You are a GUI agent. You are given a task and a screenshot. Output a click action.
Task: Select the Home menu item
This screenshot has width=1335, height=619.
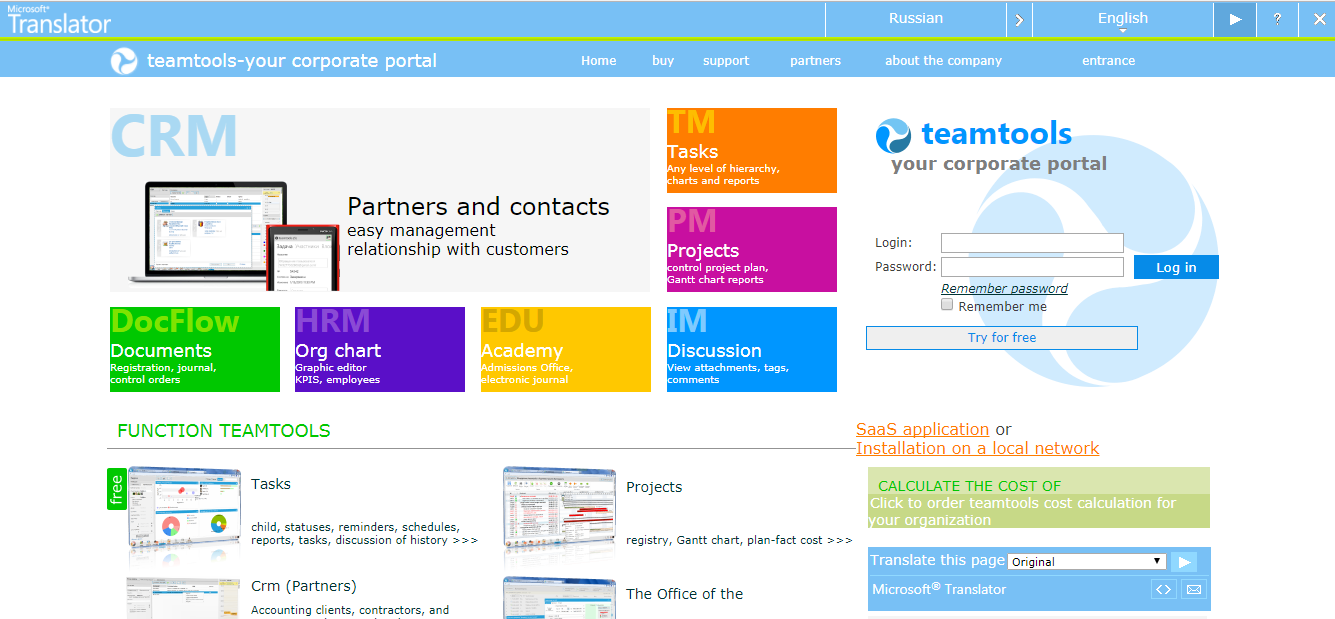click(x=598, y=60)
